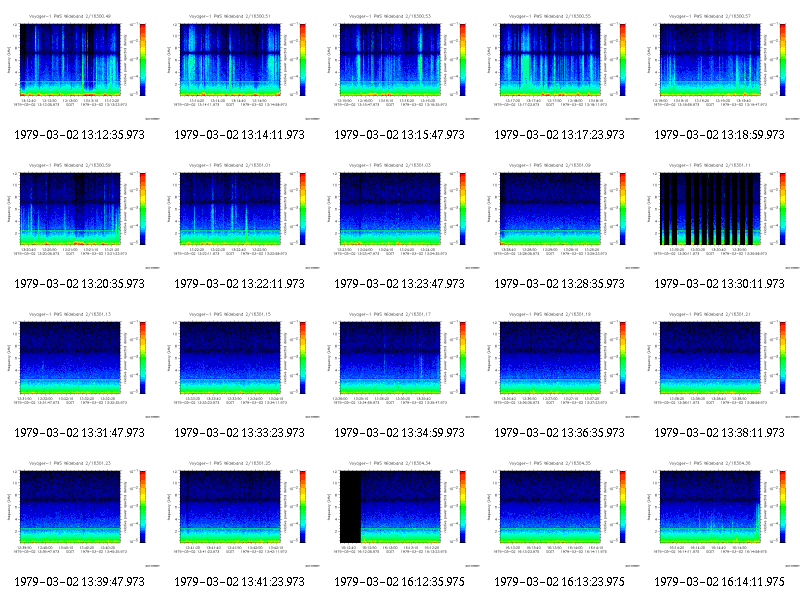800x596 pixels.
Task: Click the caption '1979-03-02 13:31:47.973'
Action: (80, 433)
